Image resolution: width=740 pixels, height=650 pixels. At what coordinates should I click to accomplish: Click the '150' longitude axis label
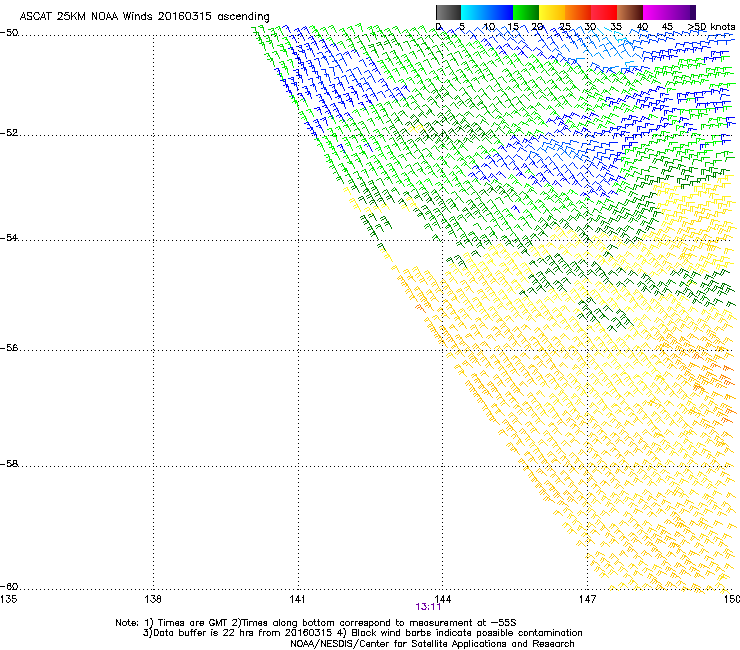point(732,599)
